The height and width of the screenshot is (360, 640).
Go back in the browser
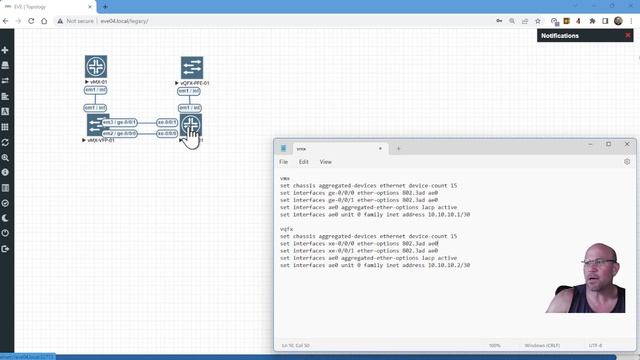5,21
